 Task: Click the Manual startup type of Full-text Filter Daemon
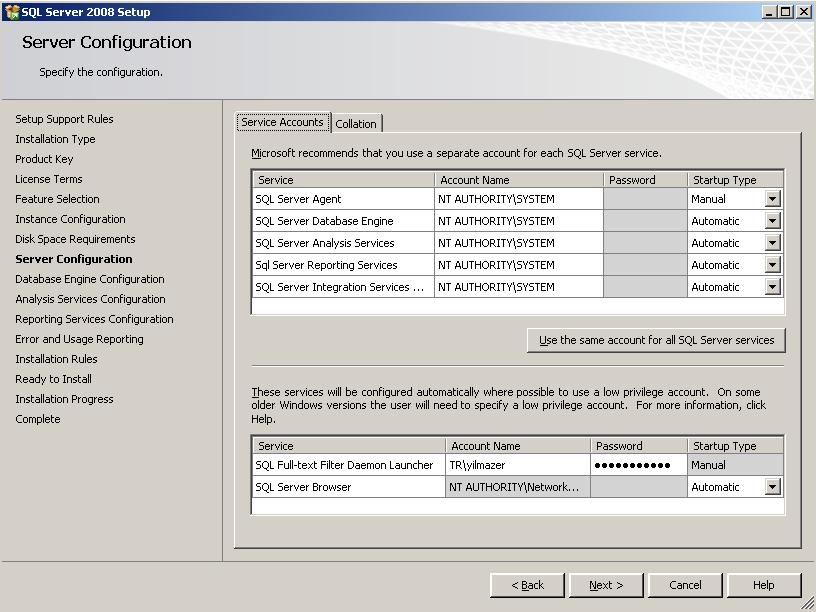pos(735,465)
